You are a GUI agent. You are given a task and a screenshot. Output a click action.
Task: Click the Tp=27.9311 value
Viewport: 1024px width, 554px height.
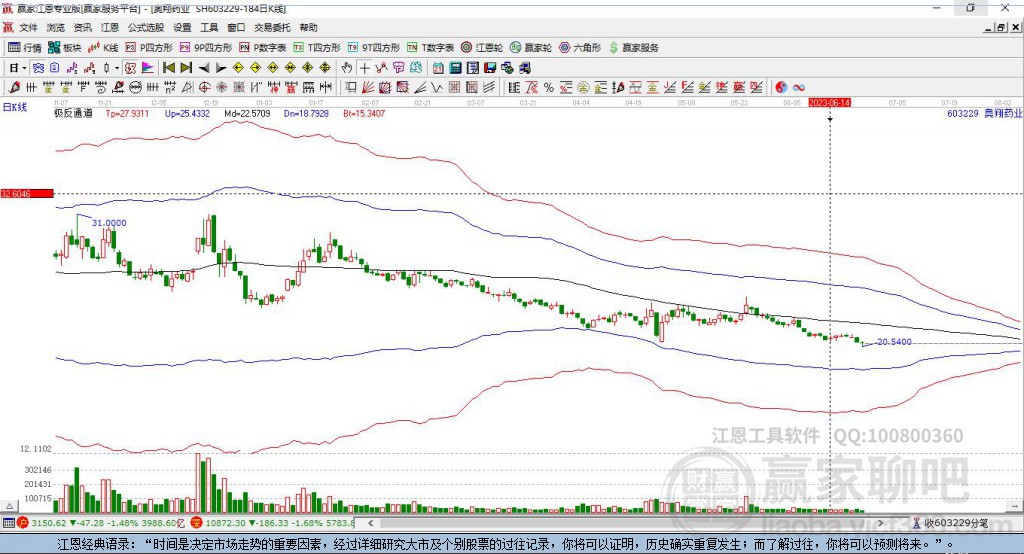pos(127,113)
